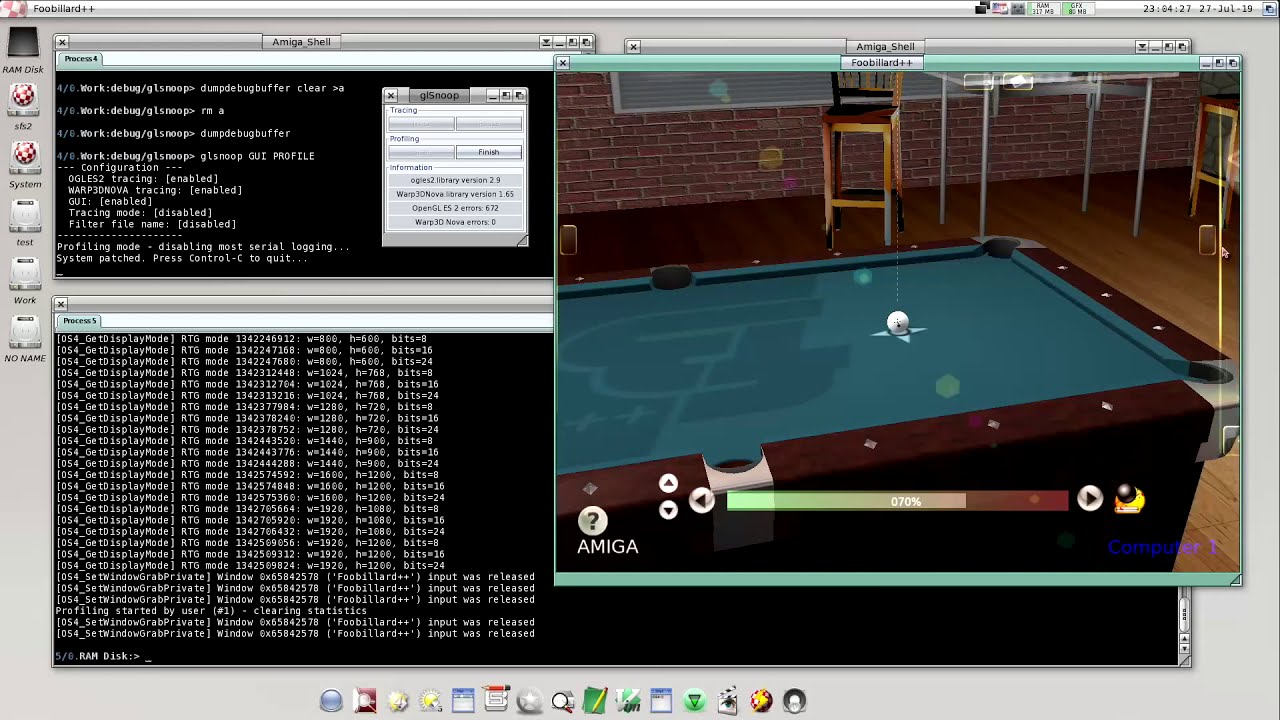Image resolution: width=1280 pixels, height=720 pixels.
Task: Click the AMIGA player name label
Action: pos(607,547)
